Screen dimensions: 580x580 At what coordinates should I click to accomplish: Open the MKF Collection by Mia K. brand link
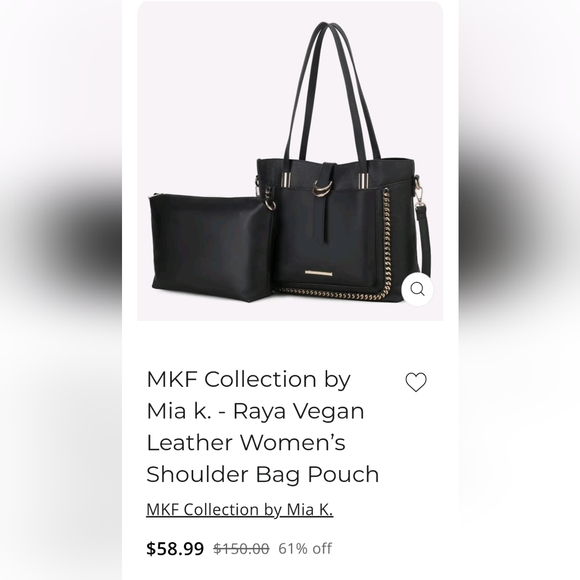240,509
